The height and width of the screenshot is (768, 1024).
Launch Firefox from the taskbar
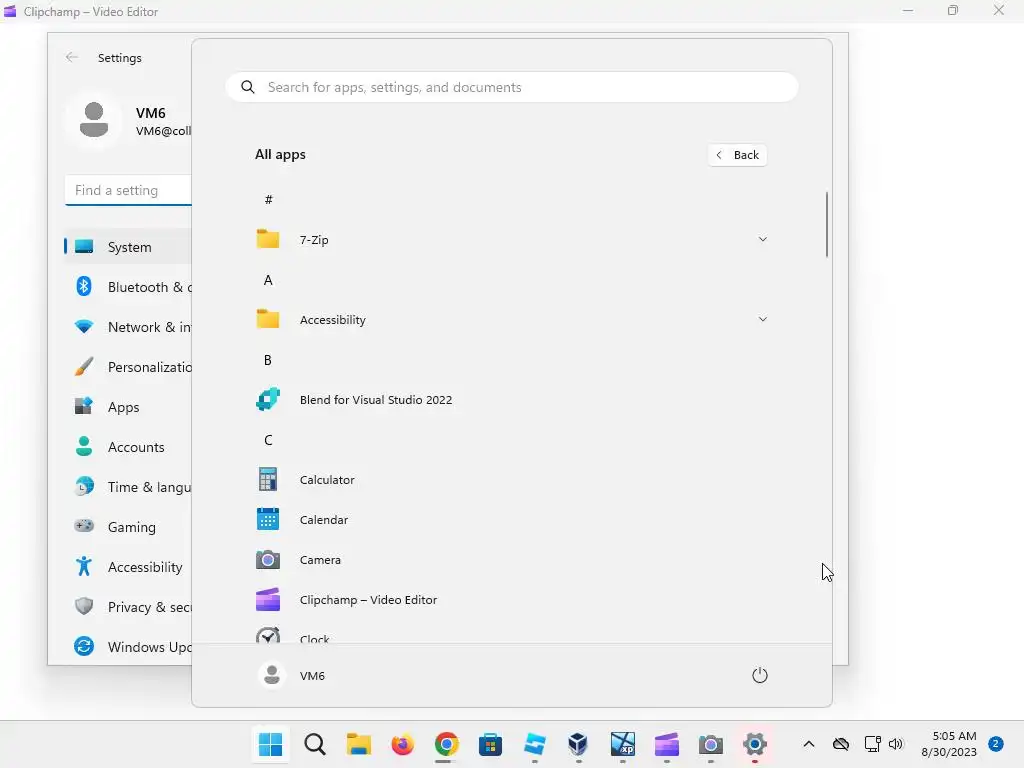pyautogui.click(x=402, y=744)
